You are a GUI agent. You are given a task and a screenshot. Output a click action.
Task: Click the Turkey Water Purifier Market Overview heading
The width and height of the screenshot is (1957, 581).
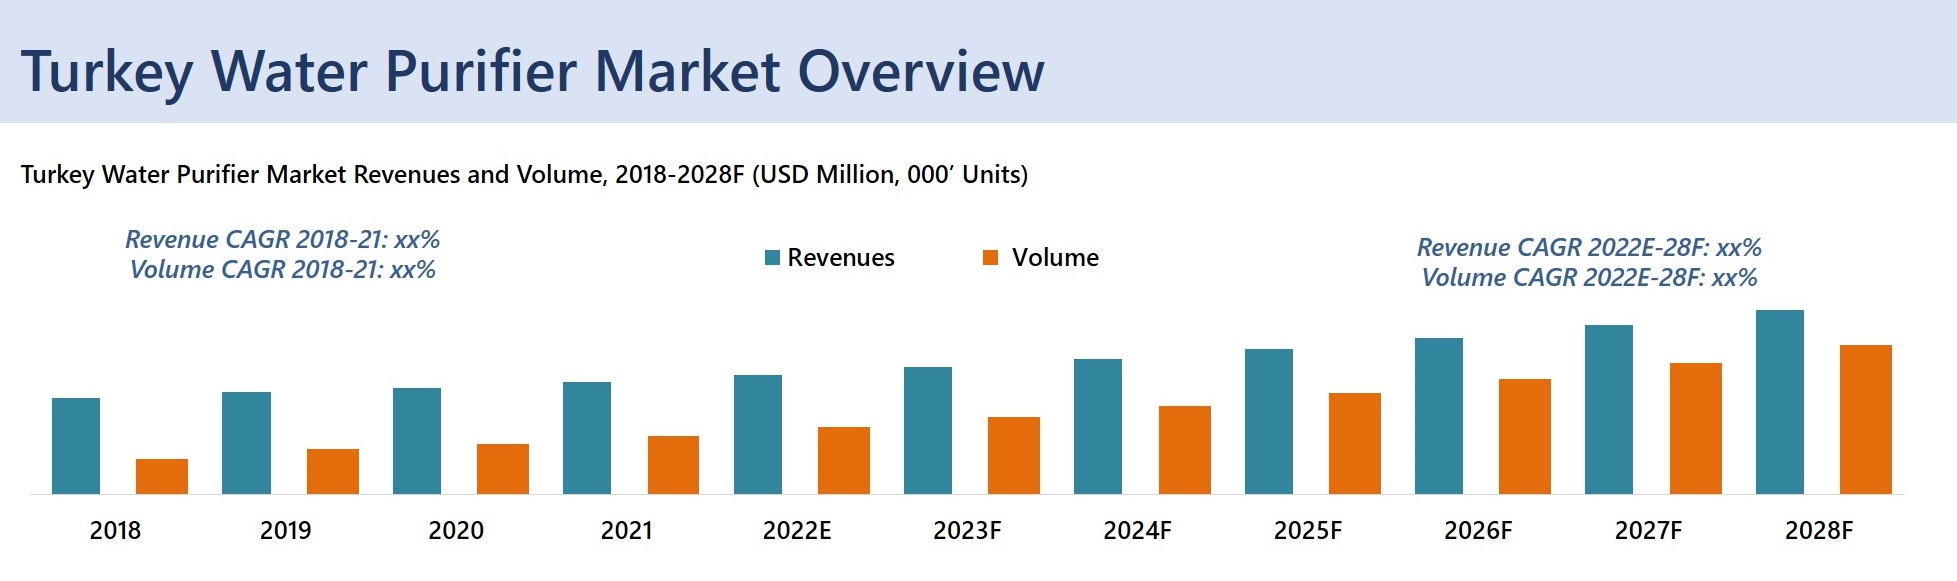532,72
